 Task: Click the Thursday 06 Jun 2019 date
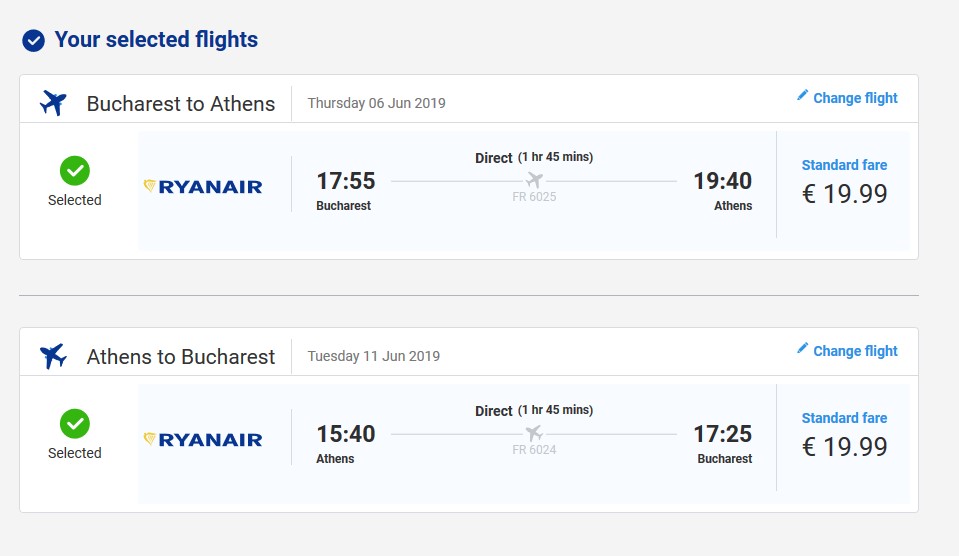tap(376, 103)
